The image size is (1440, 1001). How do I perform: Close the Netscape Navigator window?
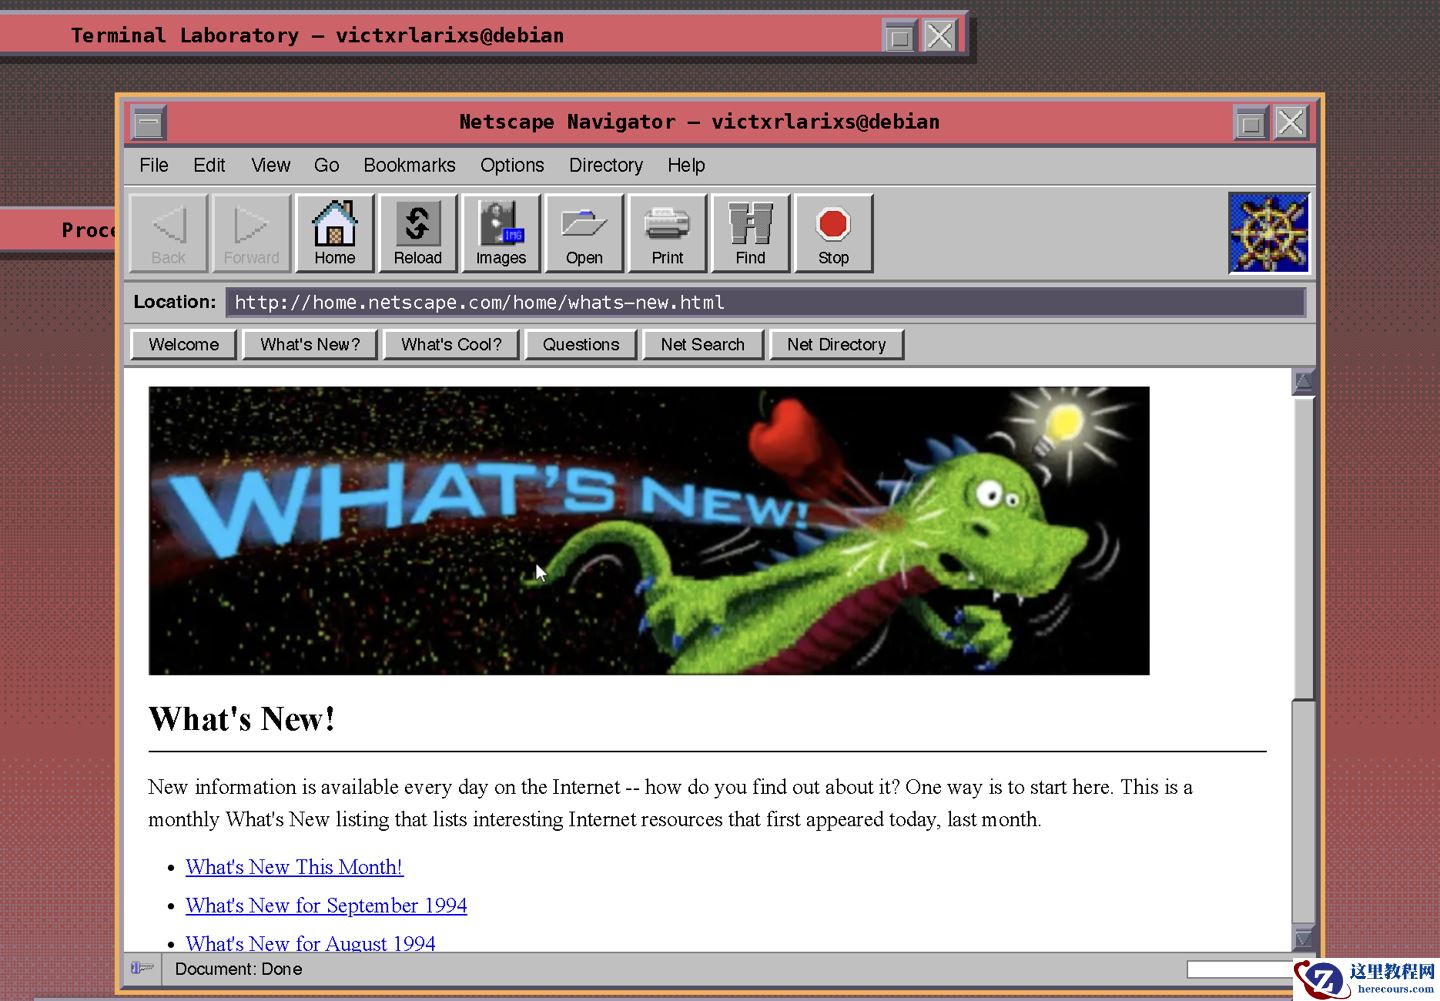(x=1290, y=123)
